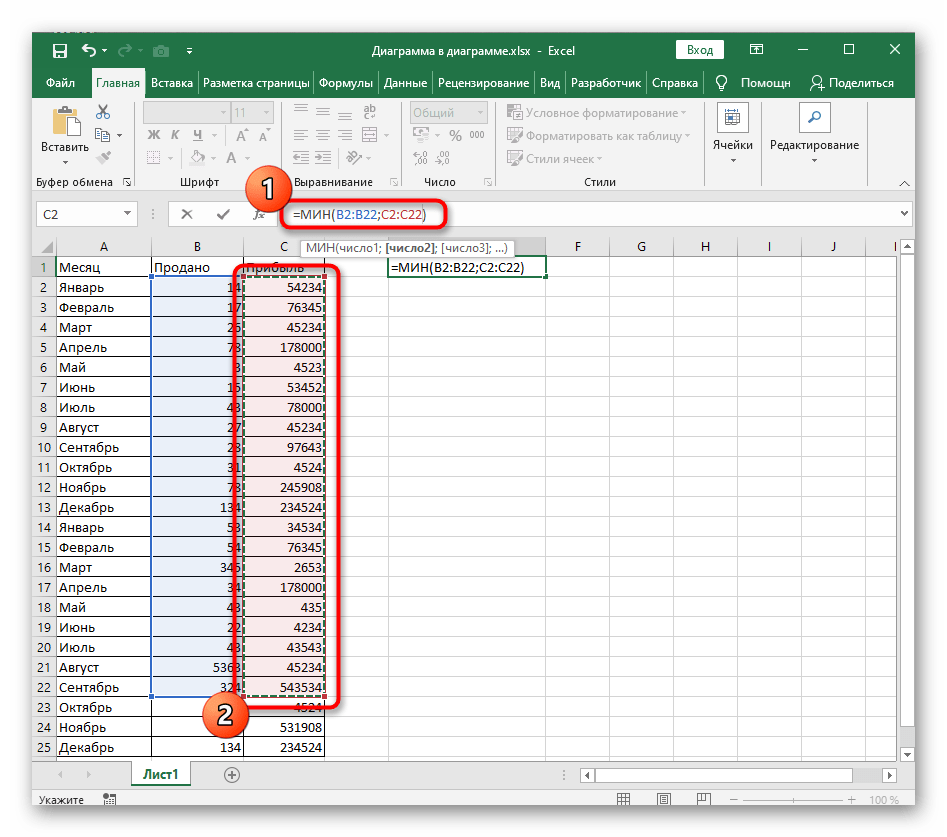Click the Cancel X formula button
This screenshot has width=947, height=837.
(x=187, y=214)
